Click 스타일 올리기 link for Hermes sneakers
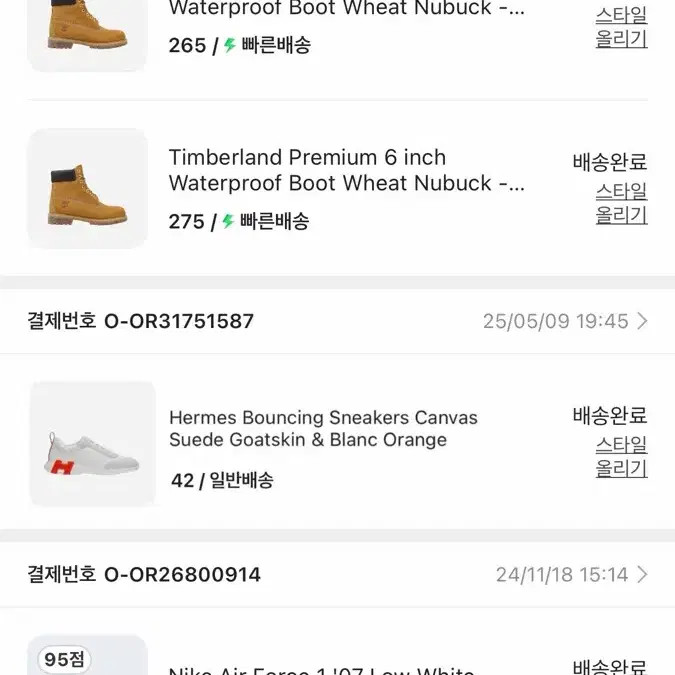 tap(622, 457)
